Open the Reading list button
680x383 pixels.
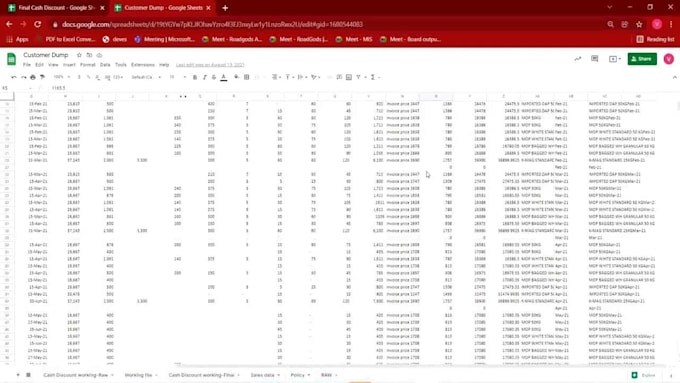click(x=655, y=39)
